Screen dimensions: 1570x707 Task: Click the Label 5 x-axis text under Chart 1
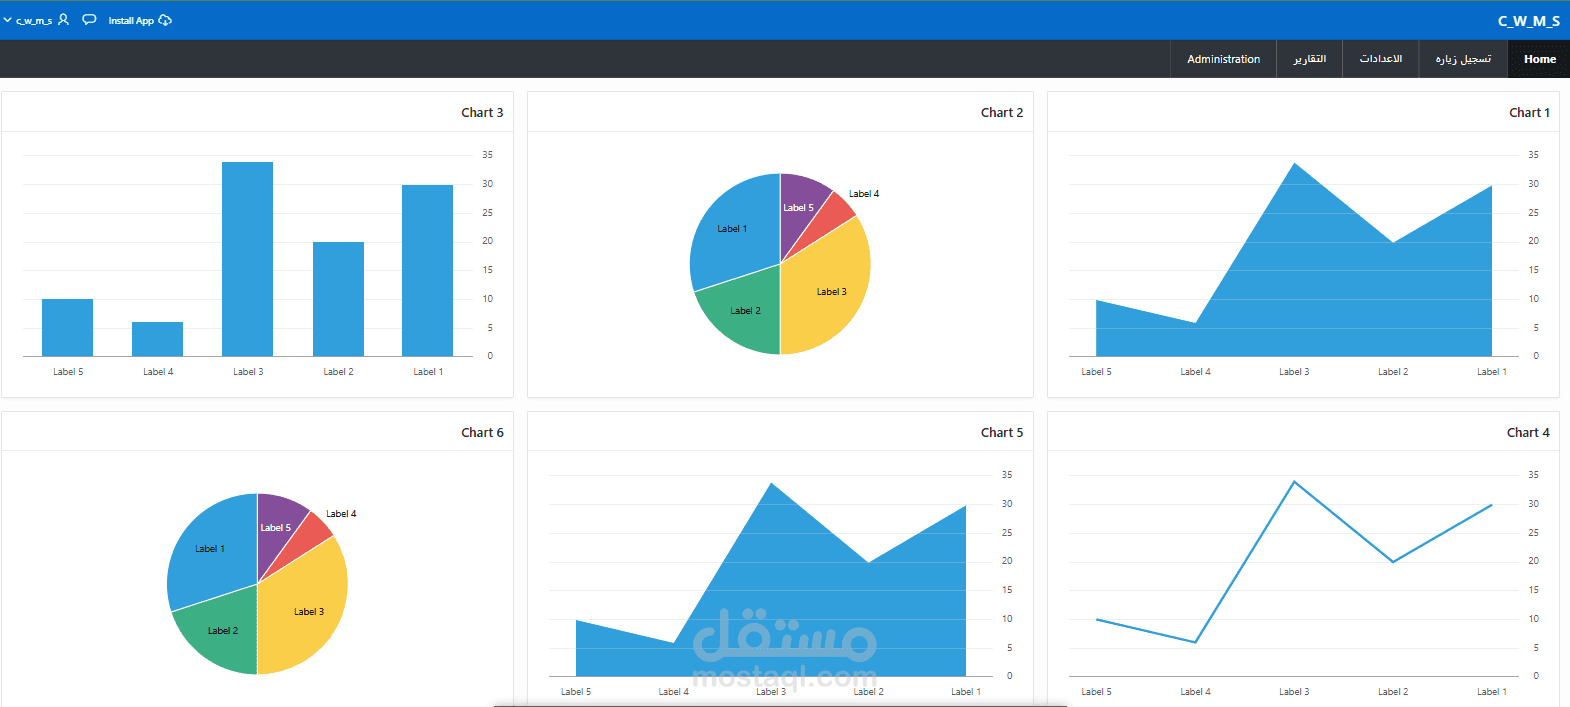[1096, 372]
